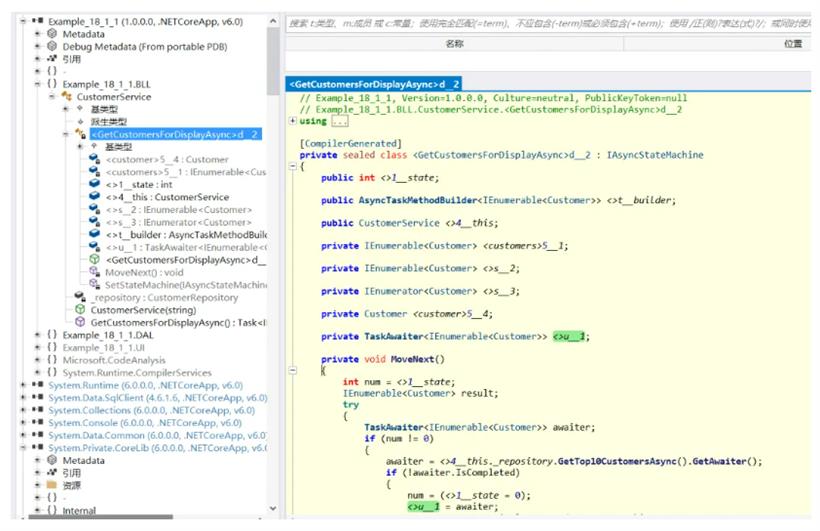Open AsyncTaskMethodBuilder type link in code
The width and height of the screenshot is (820, 531).
(418, 200)
